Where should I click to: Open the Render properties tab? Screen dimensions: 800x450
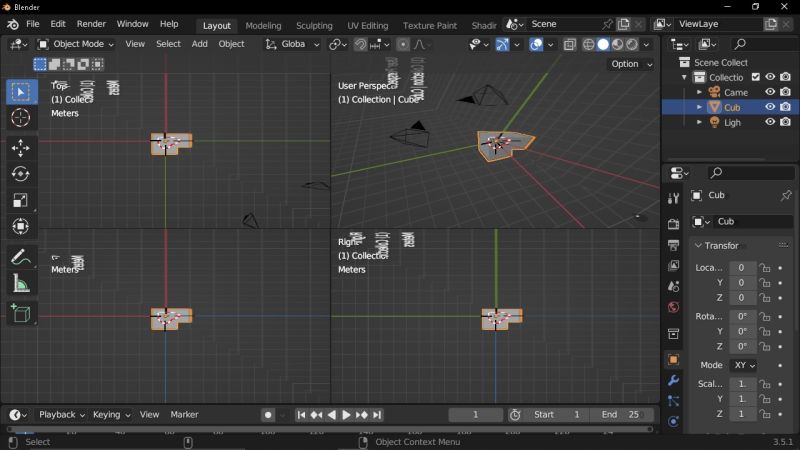pos(673,223)
